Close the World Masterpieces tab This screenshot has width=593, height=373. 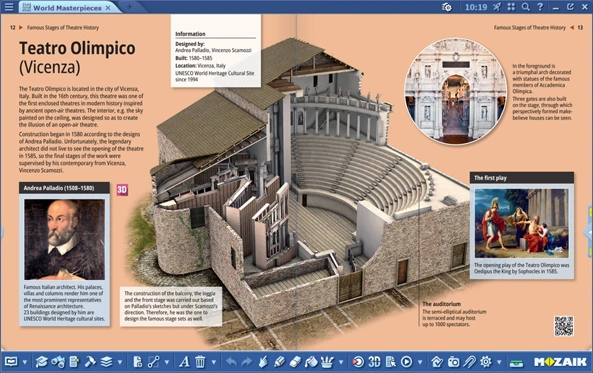tap(108, 8)
